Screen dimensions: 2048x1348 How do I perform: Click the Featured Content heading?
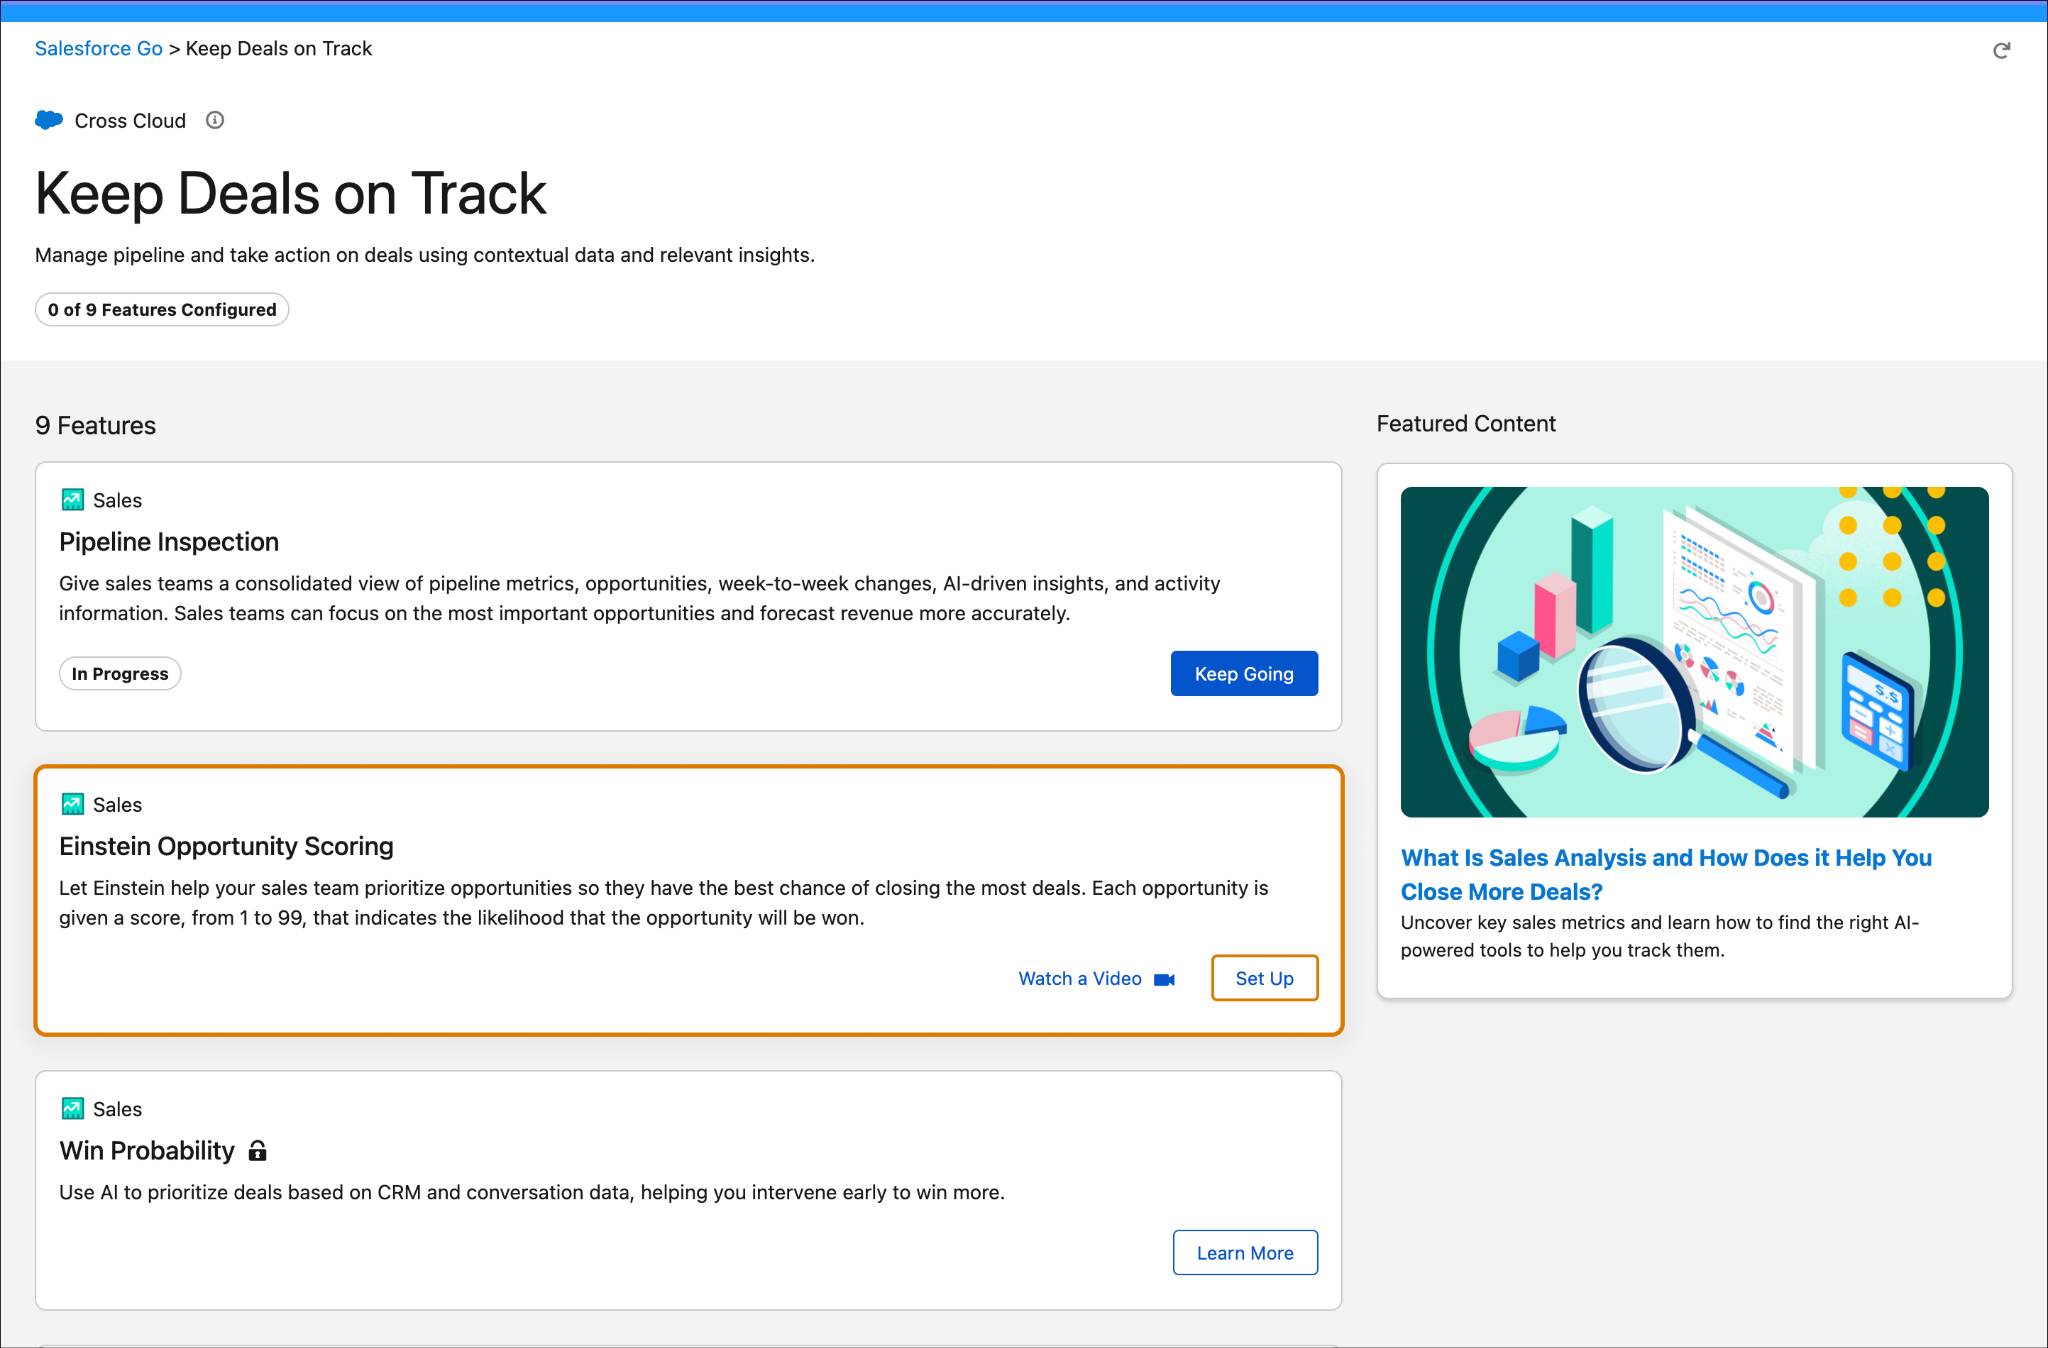click(1466, 424)
